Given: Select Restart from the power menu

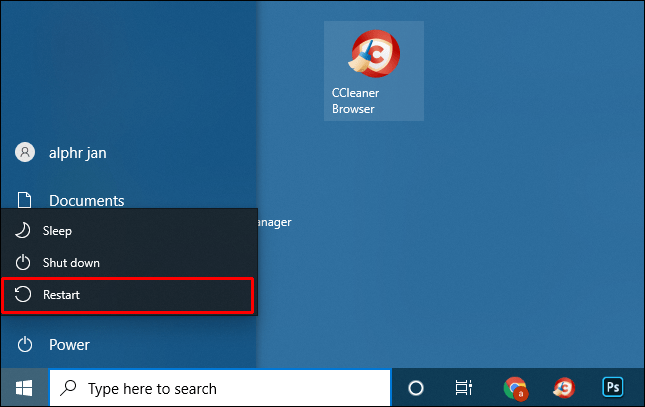Looking at the screenshot, I should 128,295.
